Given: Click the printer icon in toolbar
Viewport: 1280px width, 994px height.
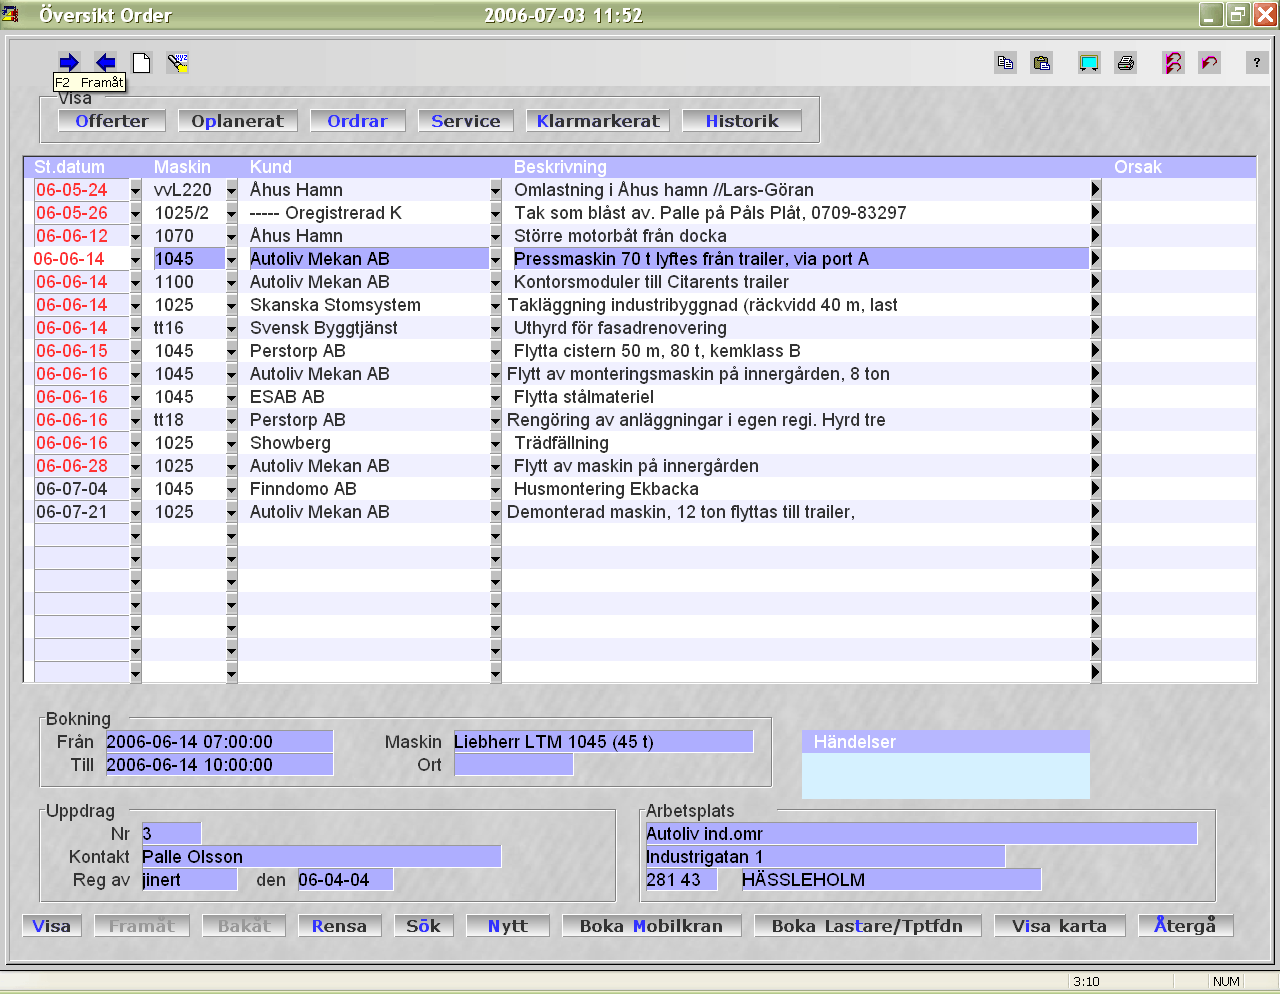Looking at the screenshot, I should (1126, 63).
